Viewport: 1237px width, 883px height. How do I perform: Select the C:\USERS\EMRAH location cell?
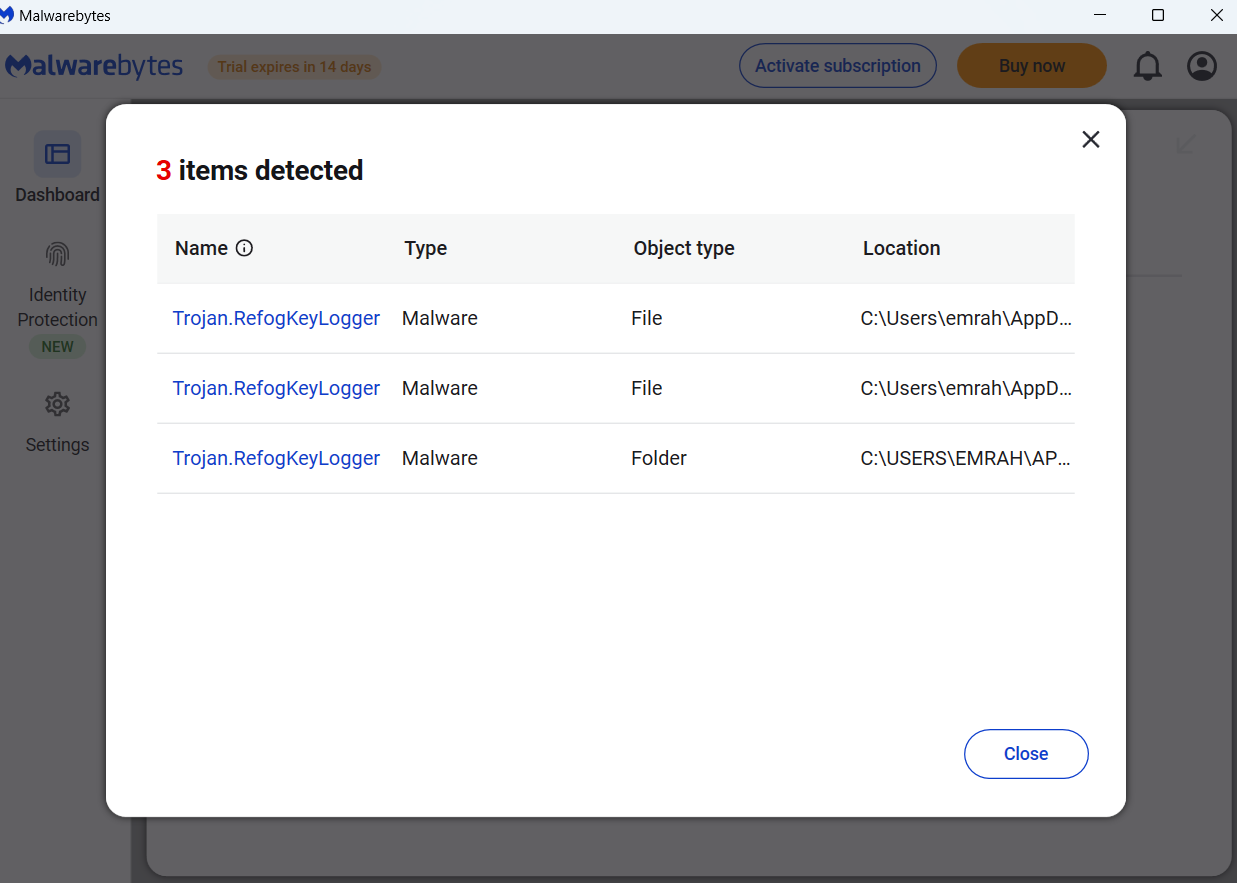pyautogui.click(x=965, y=458)
